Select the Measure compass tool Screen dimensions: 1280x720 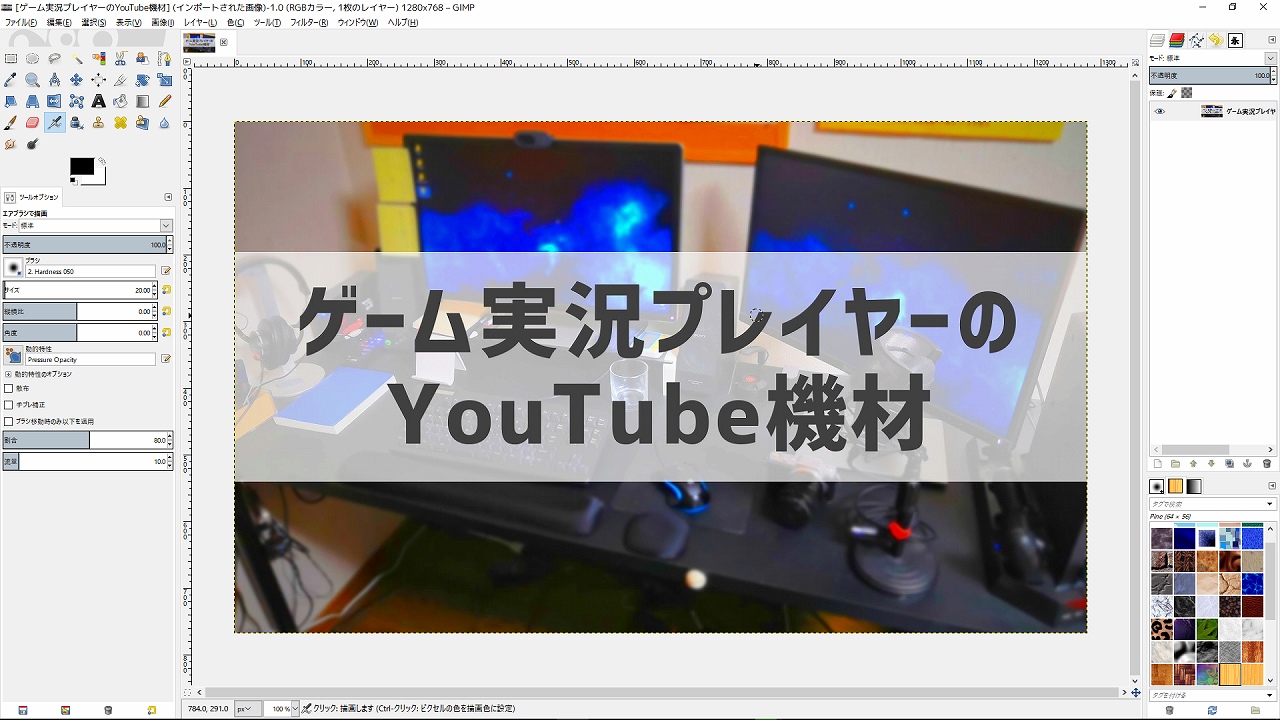pyautogui.click(x=54, y=80)
